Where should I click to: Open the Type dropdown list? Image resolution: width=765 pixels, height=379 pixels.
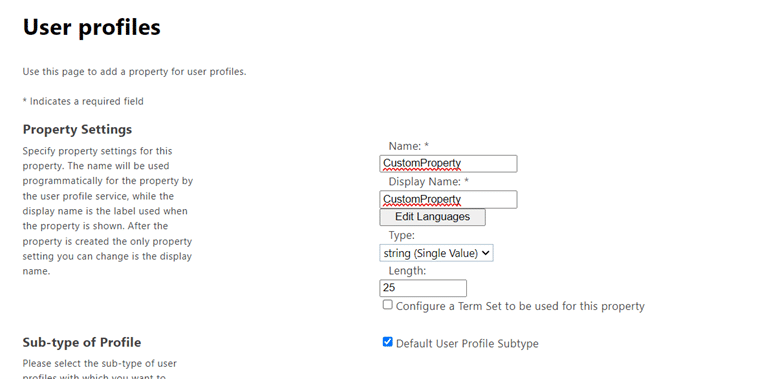pyautogui.click(x=436, y=253)
